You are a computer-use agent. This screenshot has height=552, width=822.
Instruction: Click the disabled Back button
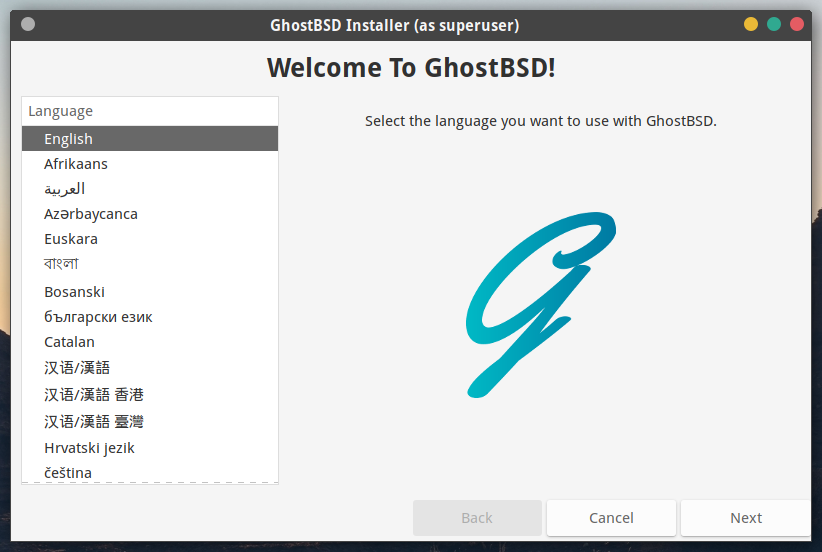tap(477, 518)
